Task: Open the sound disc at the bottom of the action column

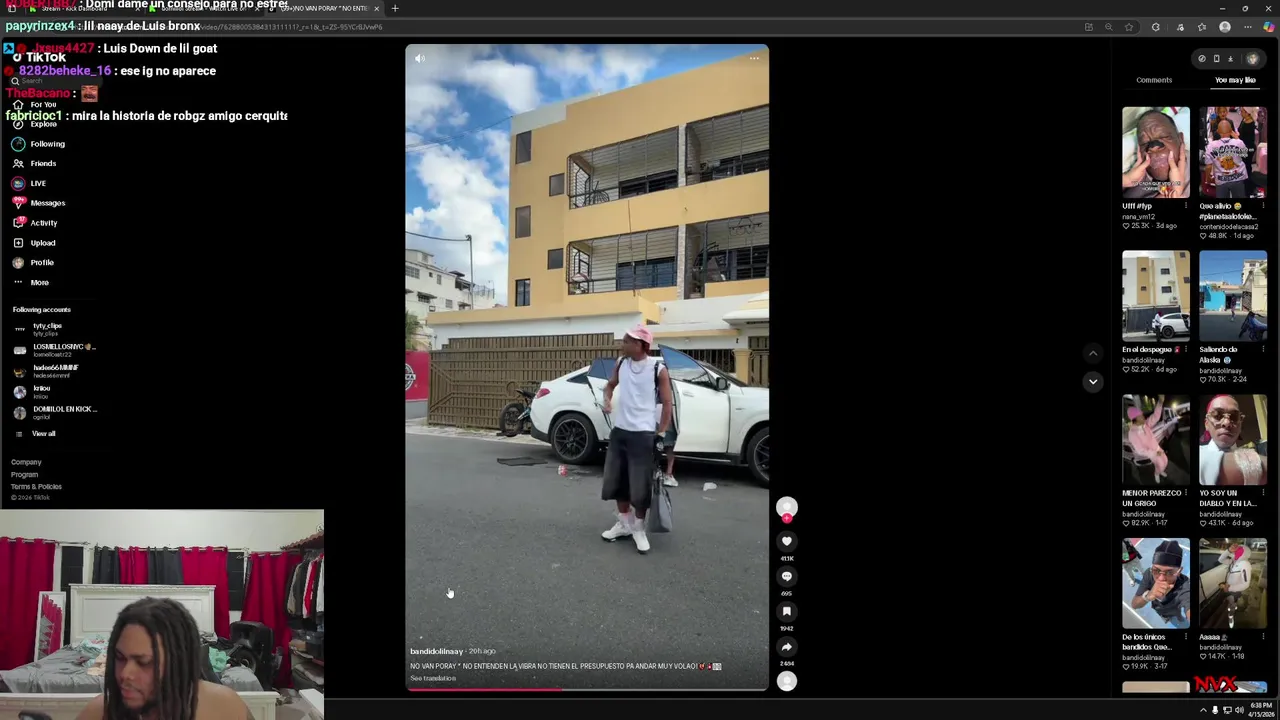Action: [787, 681]
